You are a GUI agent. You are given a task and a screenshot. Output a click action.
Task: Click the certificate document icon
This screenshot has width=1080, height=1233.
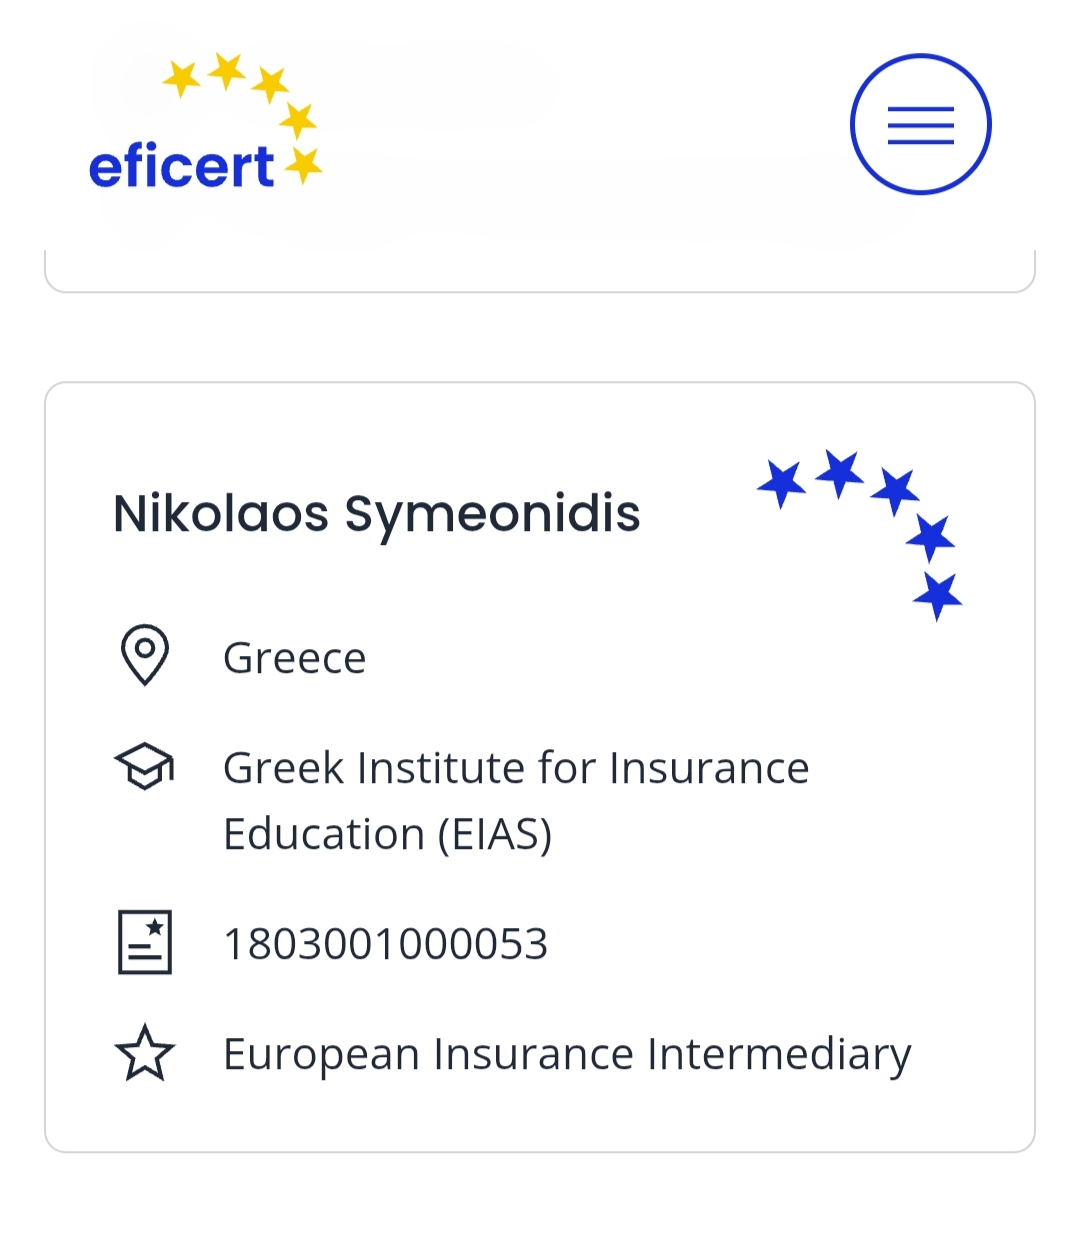(x=145, y=942)
